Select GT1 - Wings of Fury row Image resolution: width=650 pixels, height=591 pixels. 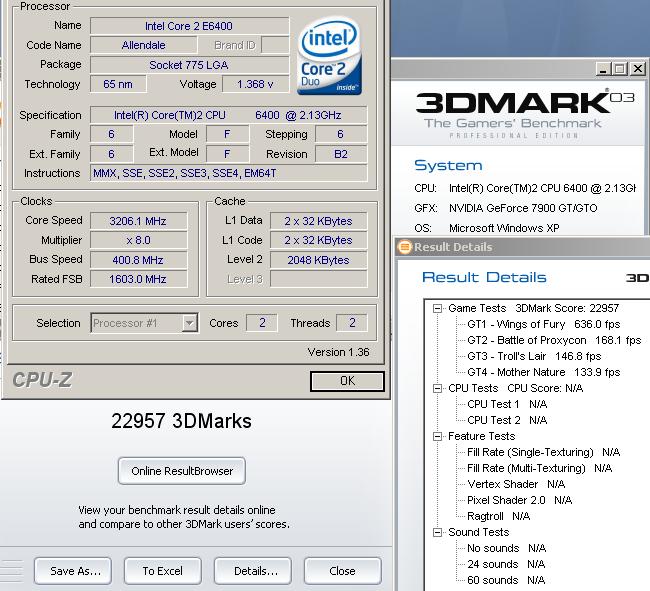coord(543,324)
